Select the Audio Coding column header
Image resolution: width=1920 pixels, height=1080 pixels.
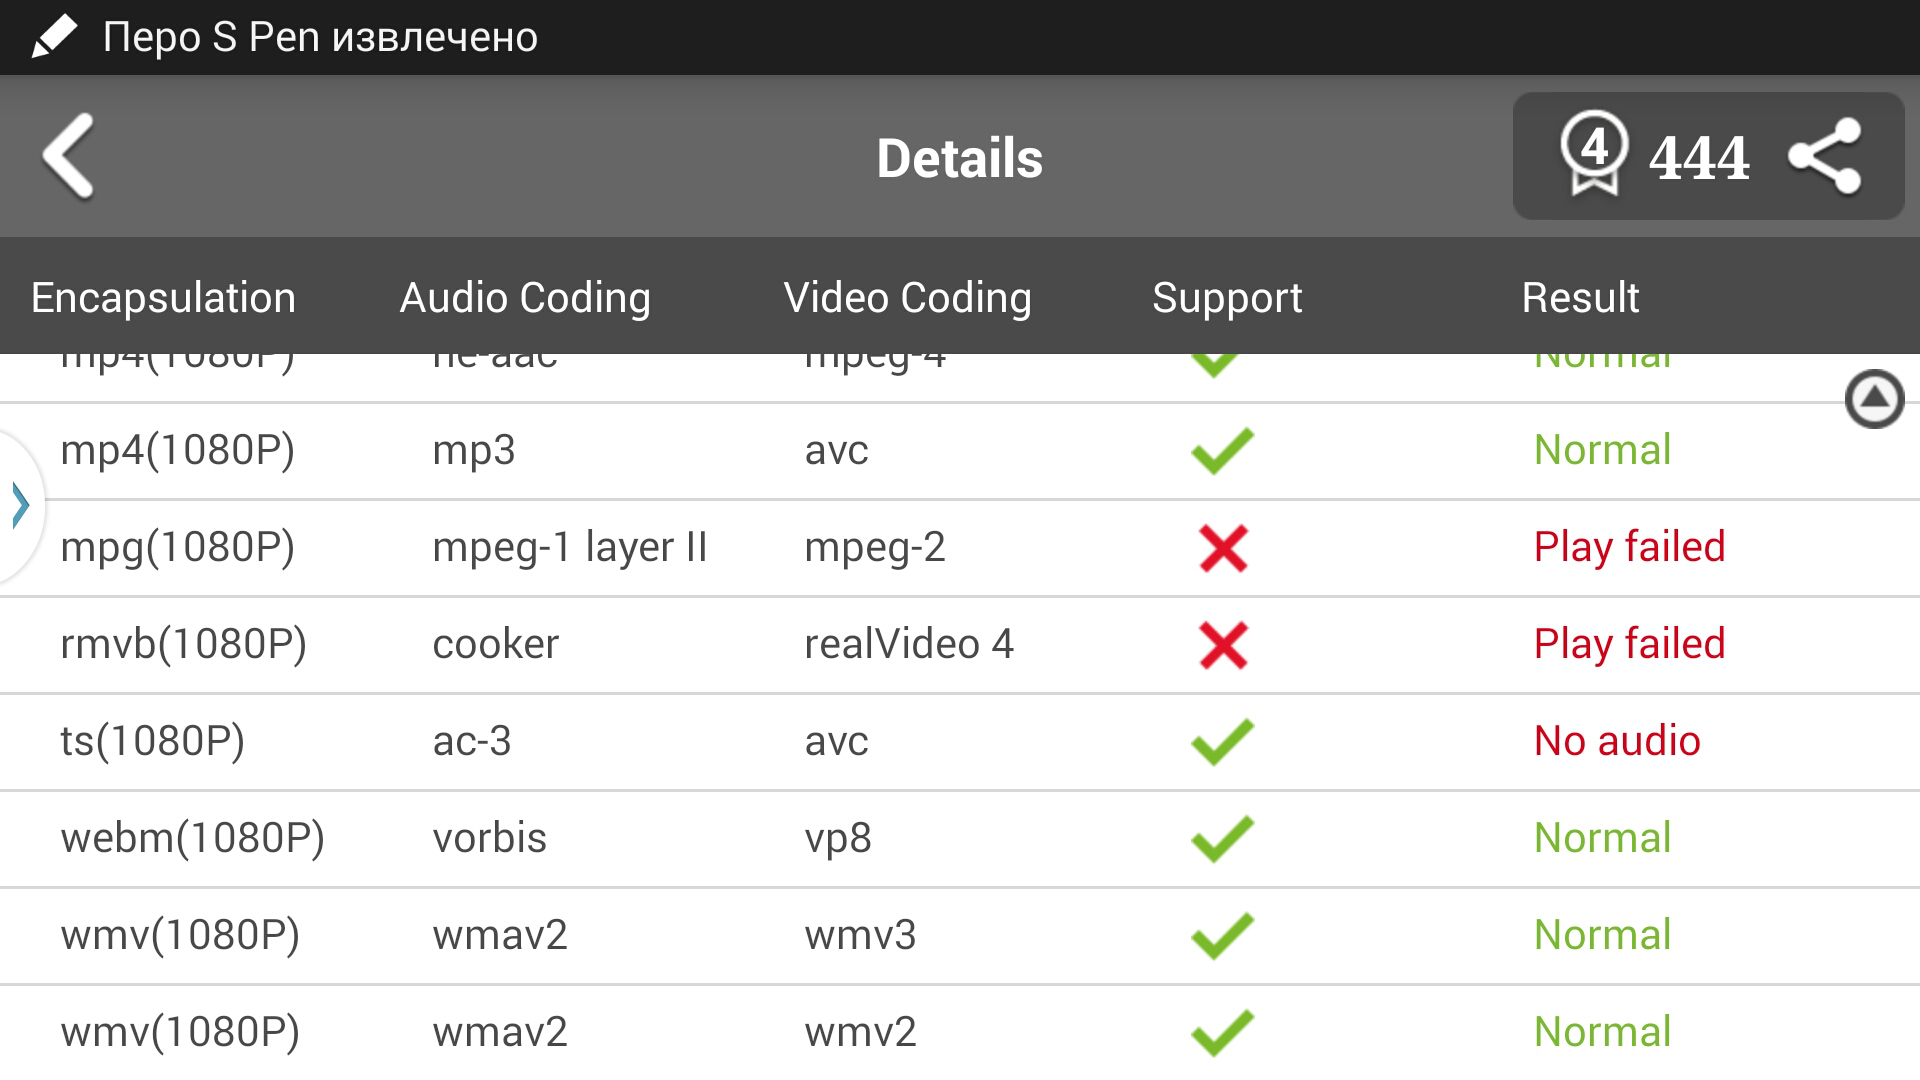click(525, 298)
